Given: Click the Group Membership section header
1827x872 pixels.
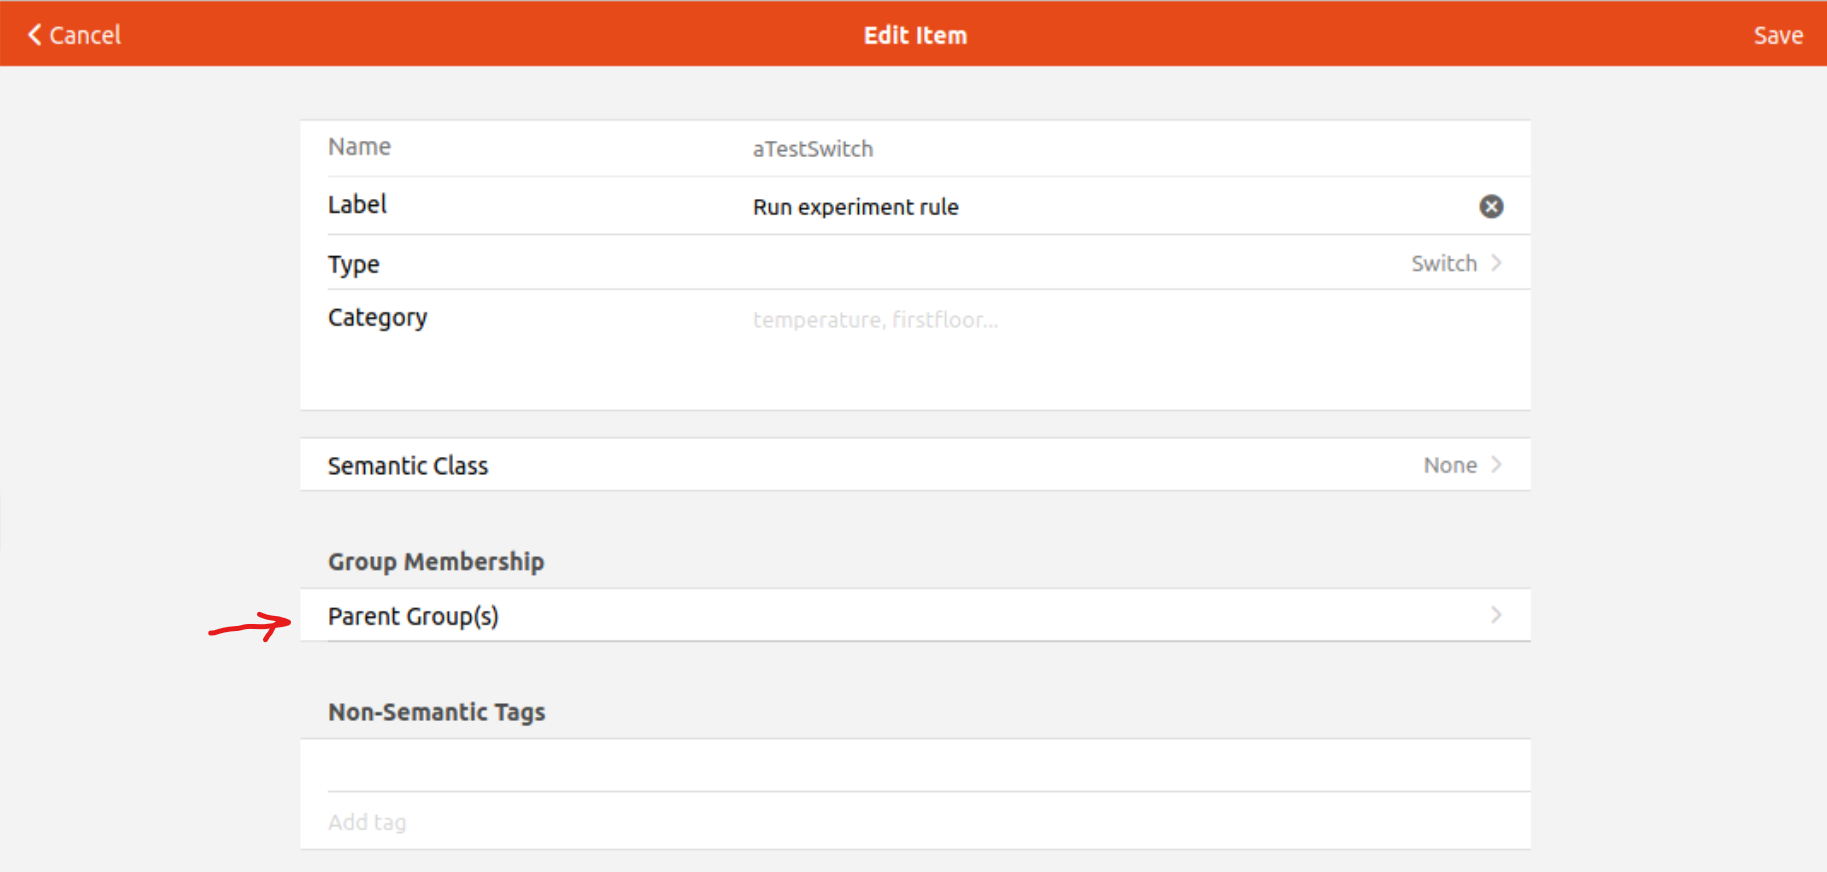Looking at the screenshot, I should coord(436,562).
